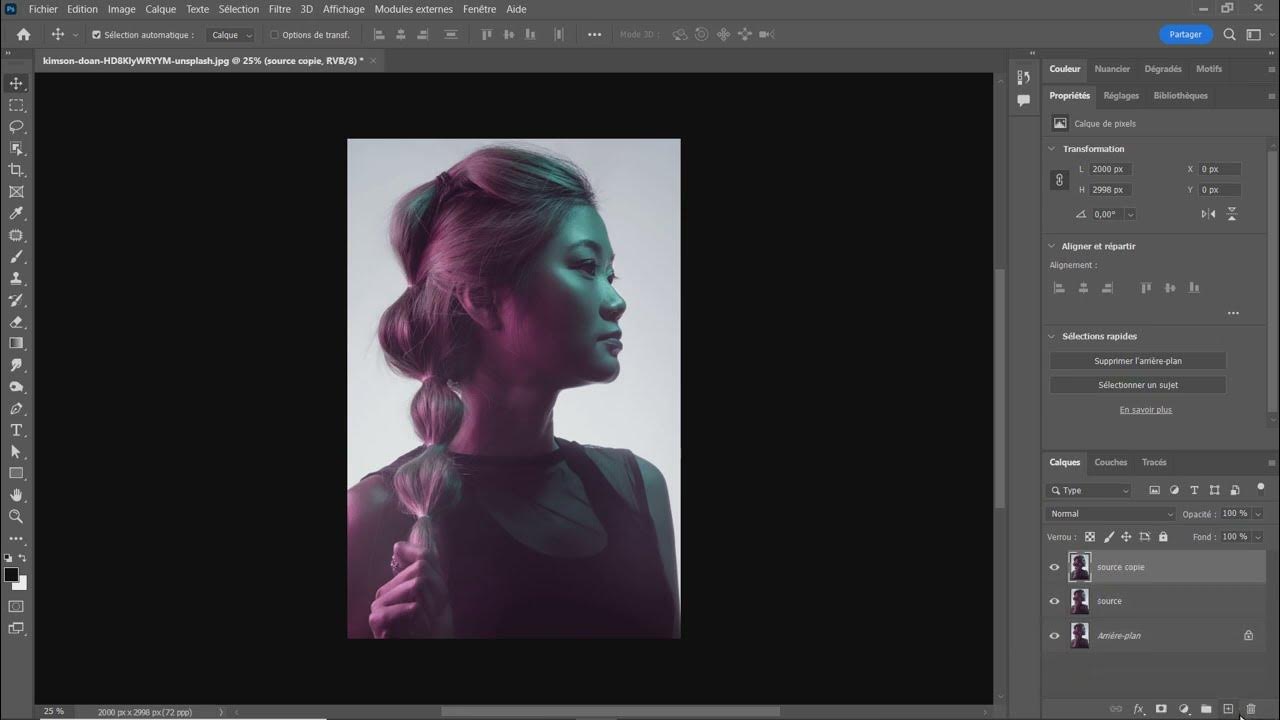Select the Crop tool
1280x720 pixels.
pyautogui.click(x=16, y=170)
